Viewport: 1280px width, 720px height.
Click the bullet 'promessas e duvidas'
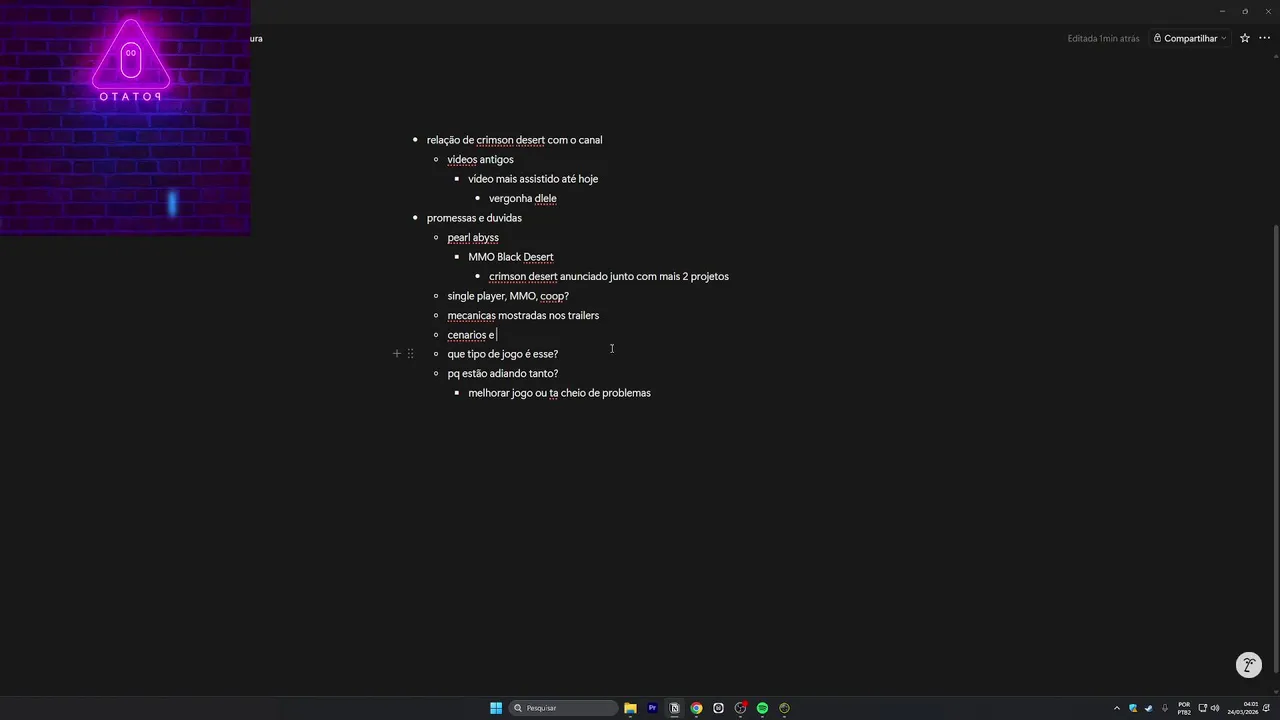[x=474, y=218]
